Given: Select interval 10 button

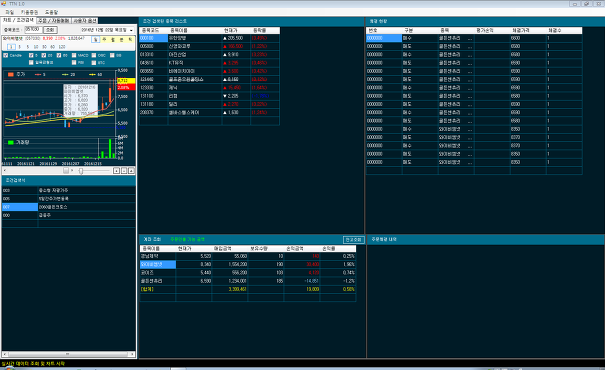Looking at the screenshot, I should (36, 47).
